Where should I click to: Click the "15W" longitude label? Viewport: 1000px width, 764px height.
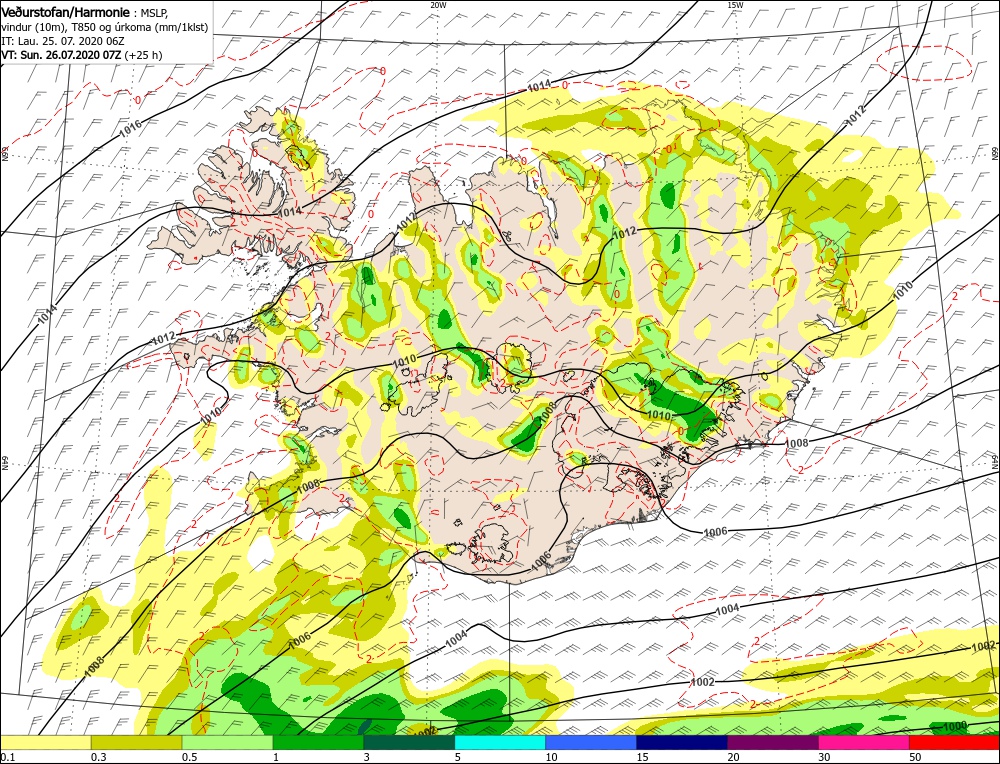[x=735, y=4]
